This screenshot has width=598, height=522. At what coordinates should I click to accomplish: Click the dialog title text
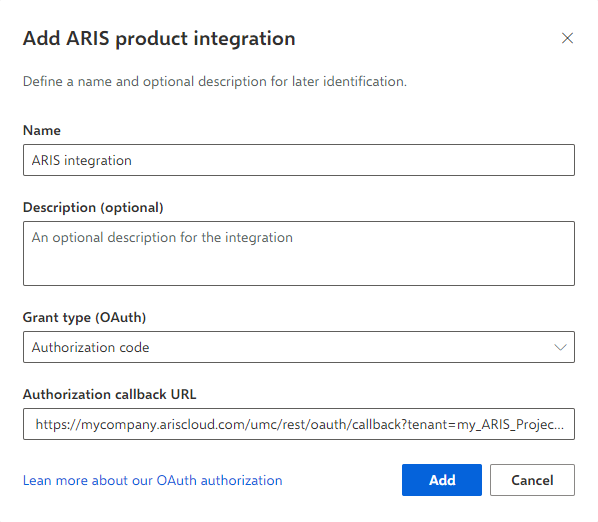pyautogui.click(x=159, y=39)
